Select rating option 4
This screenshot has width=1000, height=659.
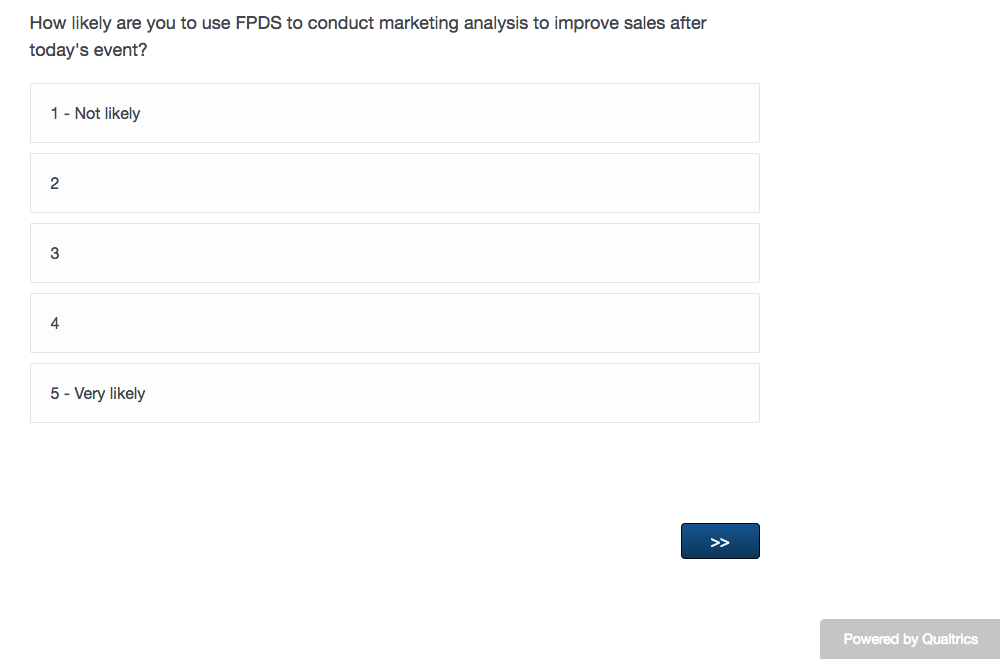tap(394, 323)
